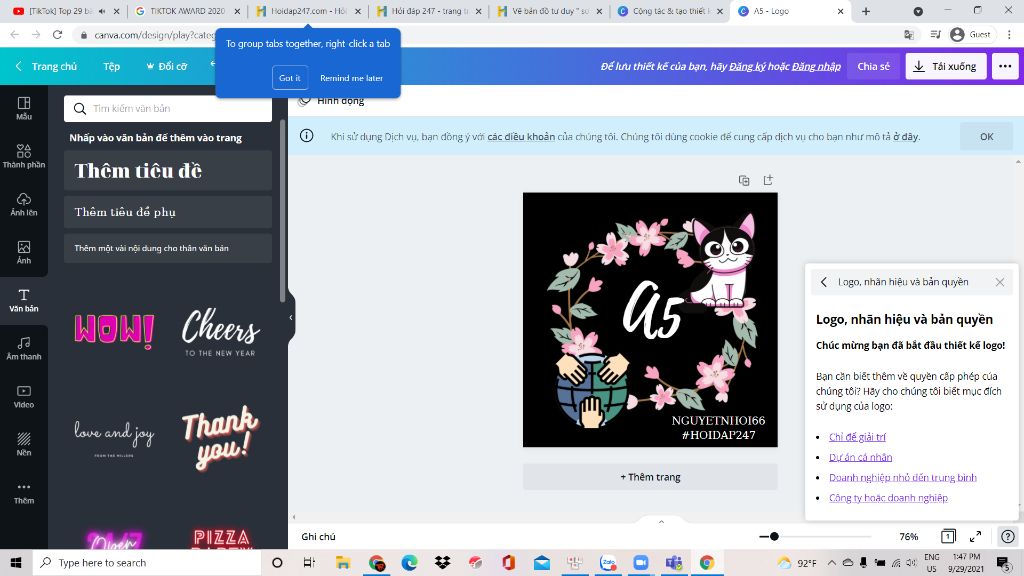The image size is (1024, 576).
Task: Switch to the Hoidap247.com browser tab
Action: 307,11
